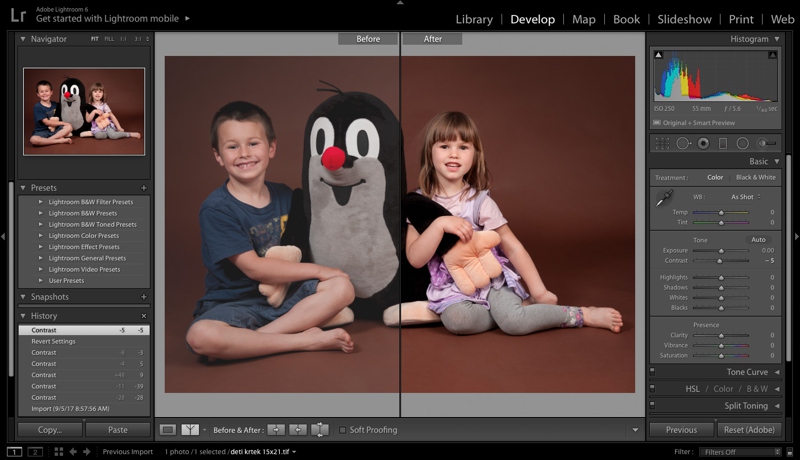Collapse the Basic panel
Image resolution: width=800 pixels, height=460 pixels.
coord(777,161)
